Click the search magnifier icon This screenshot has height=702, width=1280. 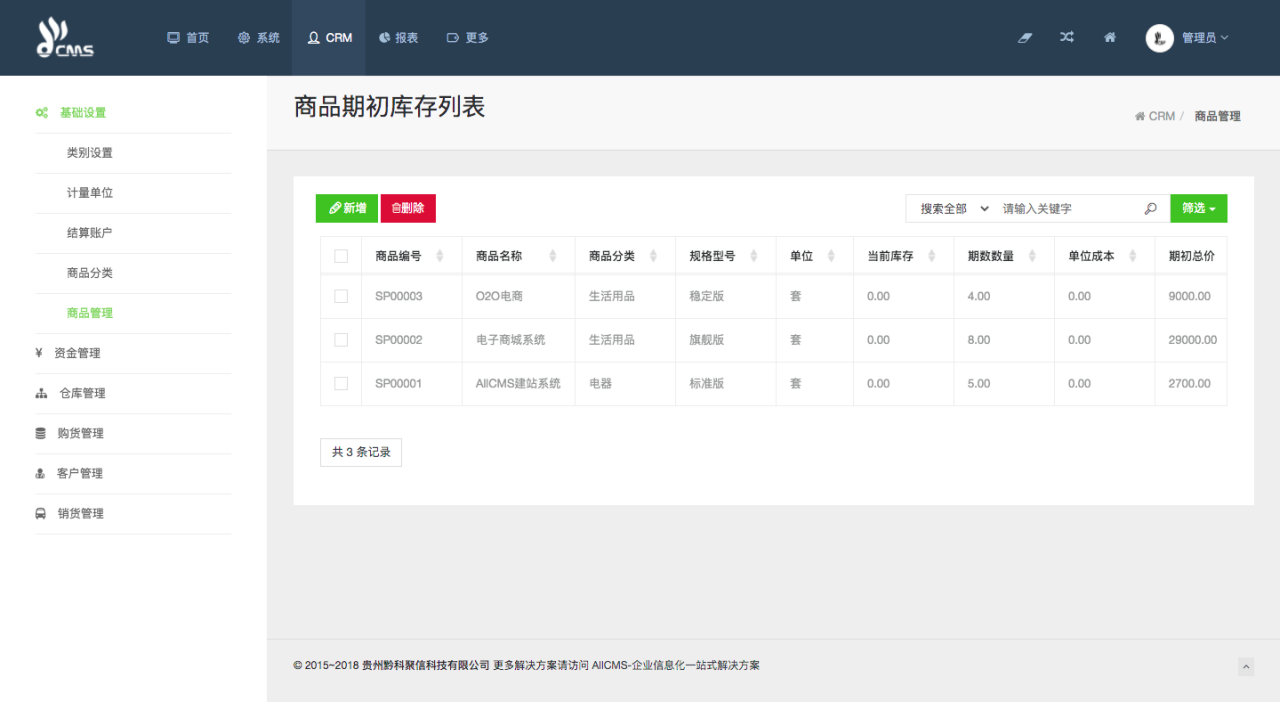[1150, 209]
